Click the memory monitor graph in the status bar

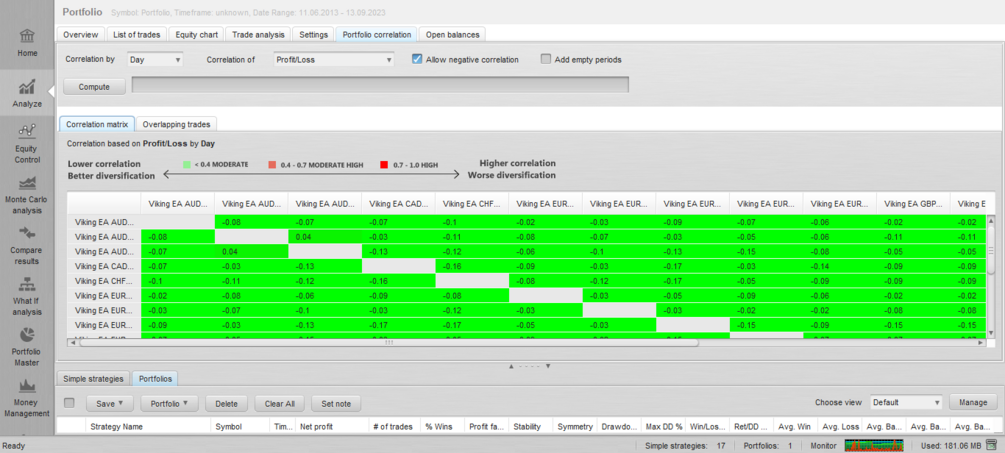tap(874, 445)
